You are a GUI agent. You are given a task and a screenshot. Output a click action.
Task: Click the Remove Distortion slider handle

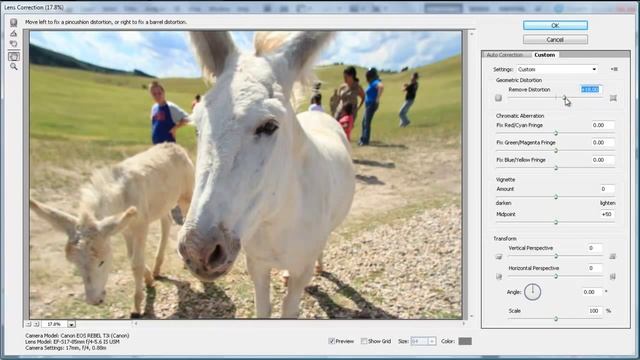pos(564,98)
